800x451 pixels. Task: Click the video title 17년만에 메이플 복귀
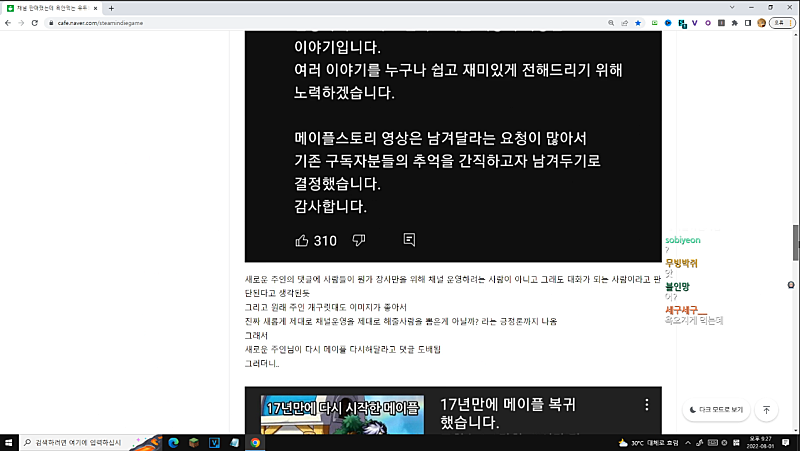508,413
